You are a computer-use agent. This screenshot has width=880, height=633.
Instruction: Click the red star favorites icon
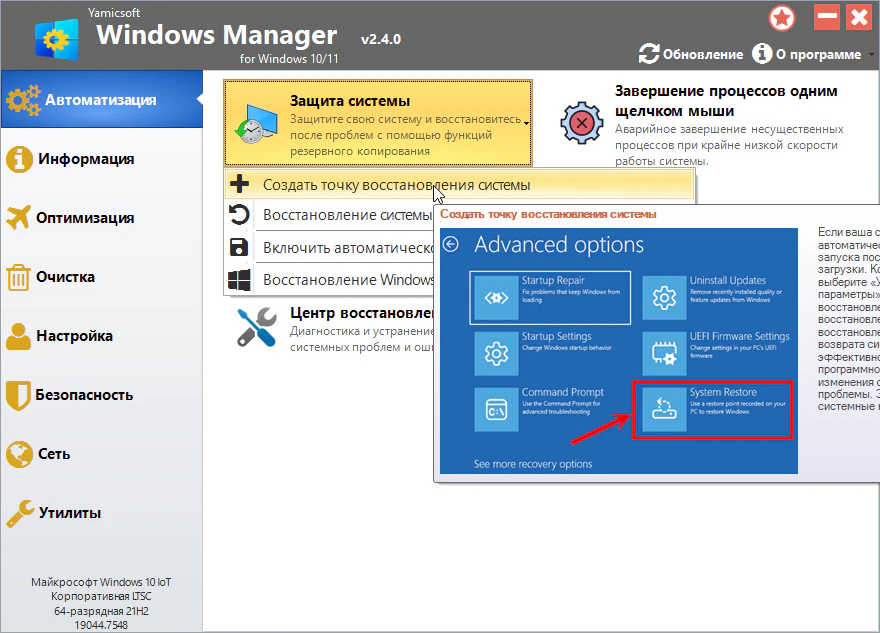pyautogui.click(x=781, y=19)
